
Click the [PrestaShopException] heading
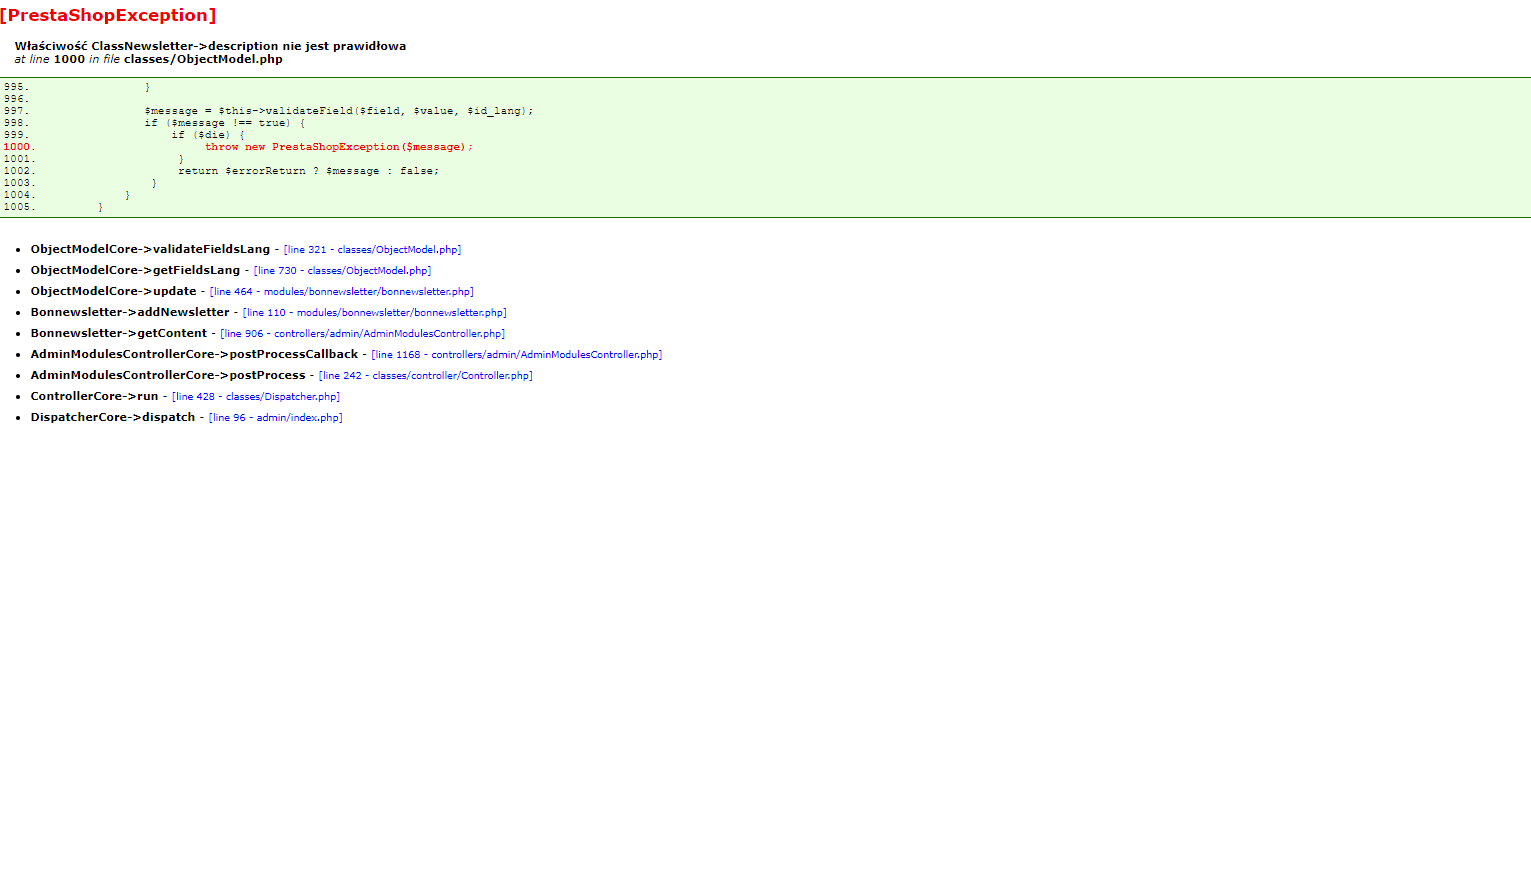click(108, 15)
